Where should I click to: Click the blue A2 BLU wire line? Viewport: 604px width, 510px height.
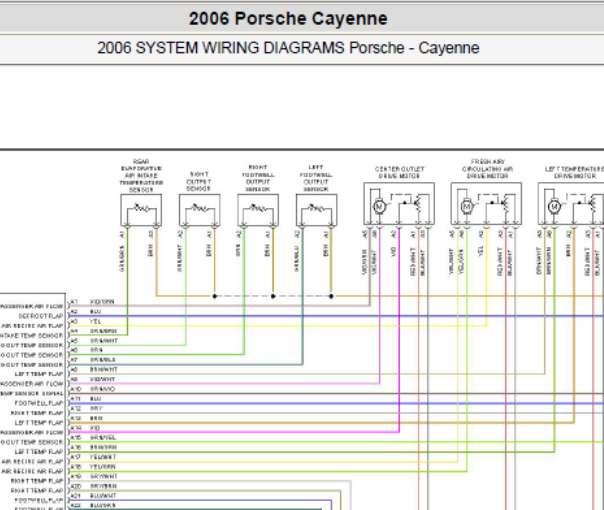point(336,316)
